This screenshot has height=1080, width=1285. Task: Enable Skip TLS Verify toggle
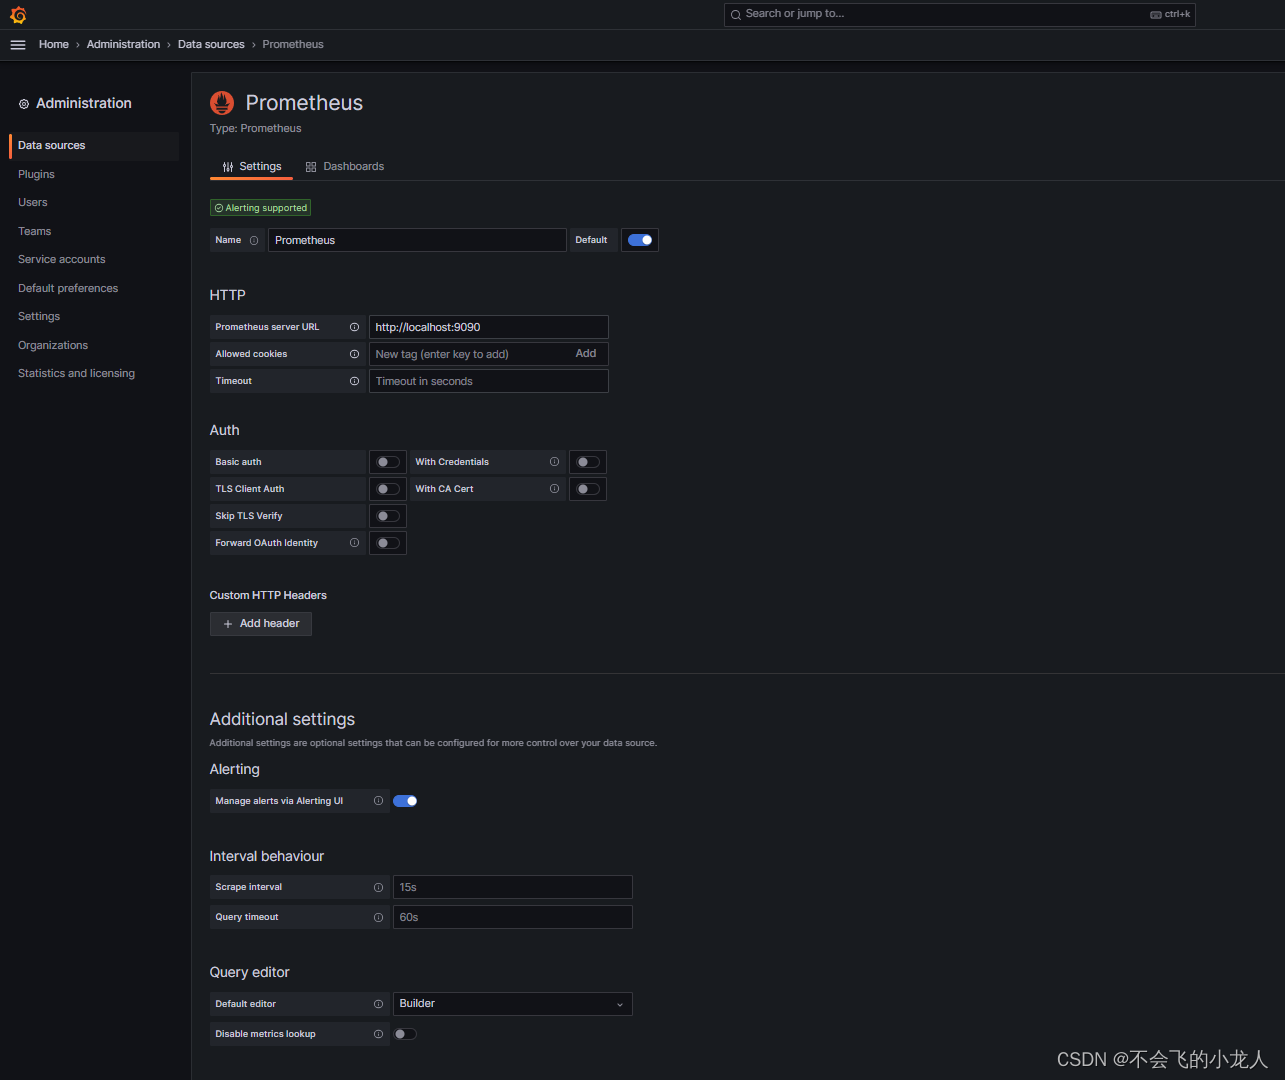[x=388, y=516]
